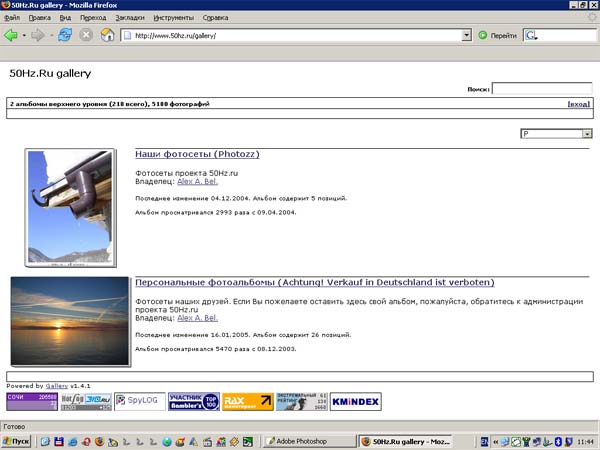600x450 pixels.
Task: Click the green Back arrow button
Action: click(x=11, y=36)
